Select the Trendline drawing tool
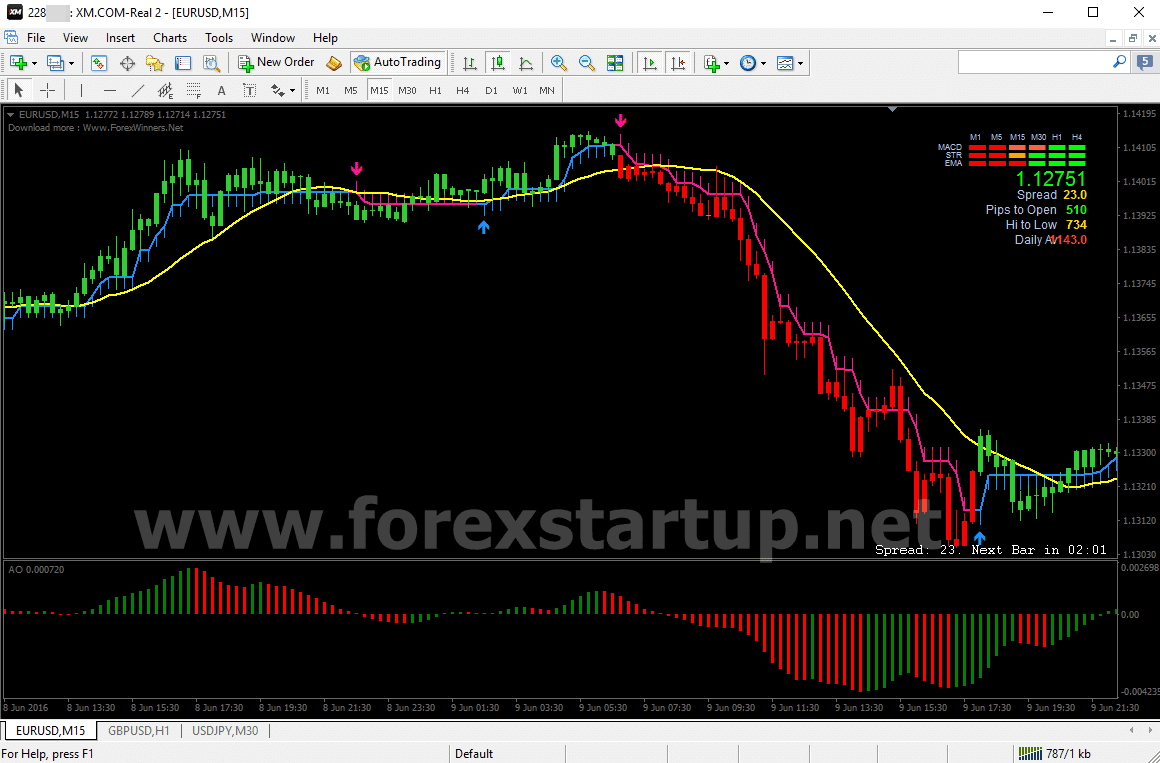This screenshot has width=1160, height=763. 138,90
